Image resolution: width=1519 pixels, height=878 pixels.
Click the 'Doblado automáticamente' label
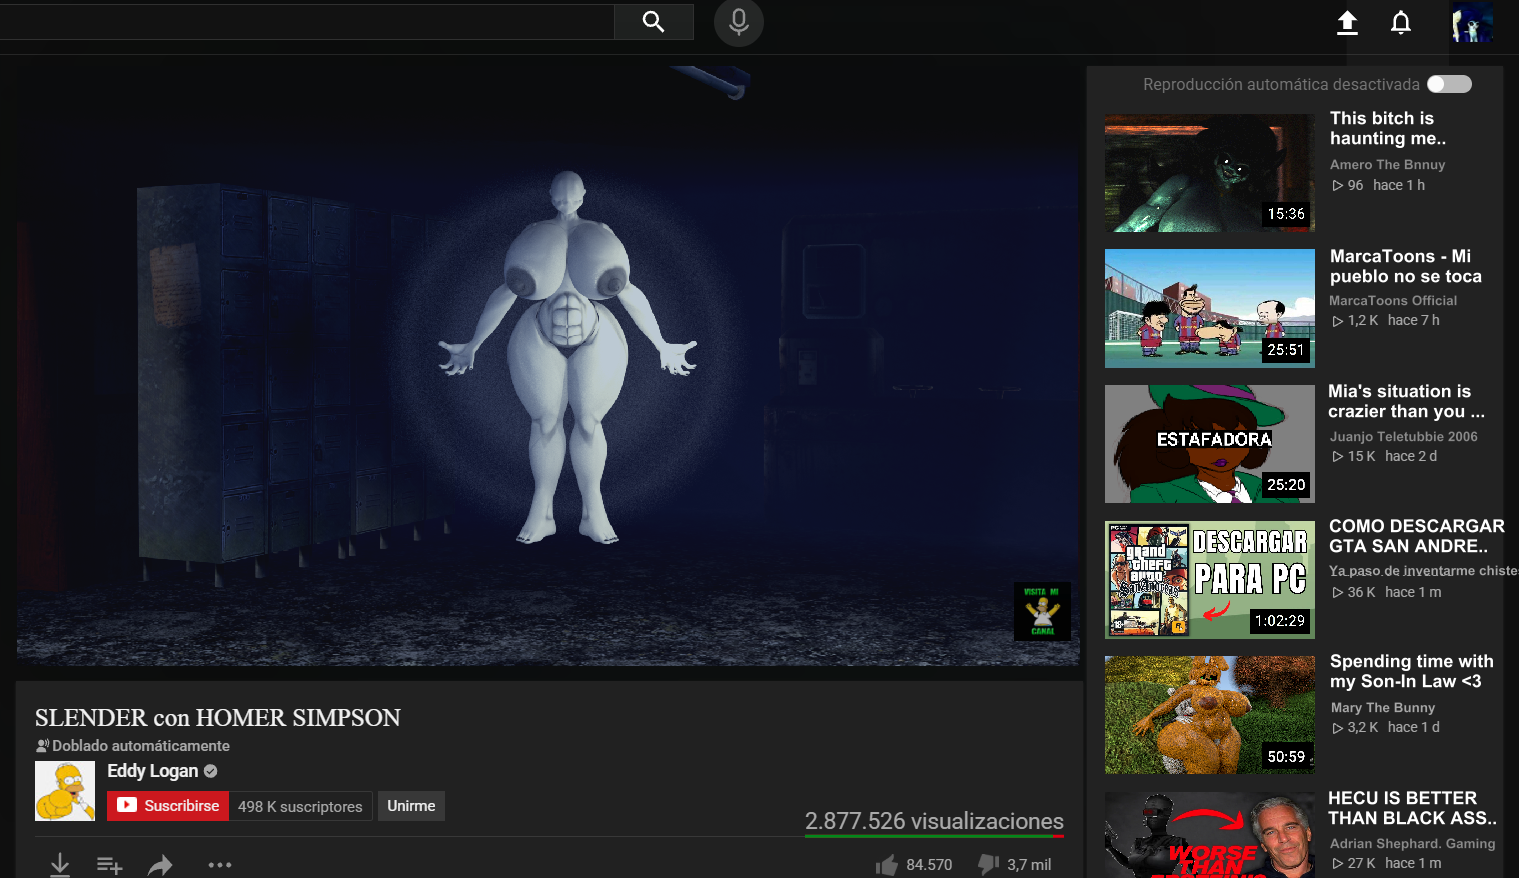[141, 746]
